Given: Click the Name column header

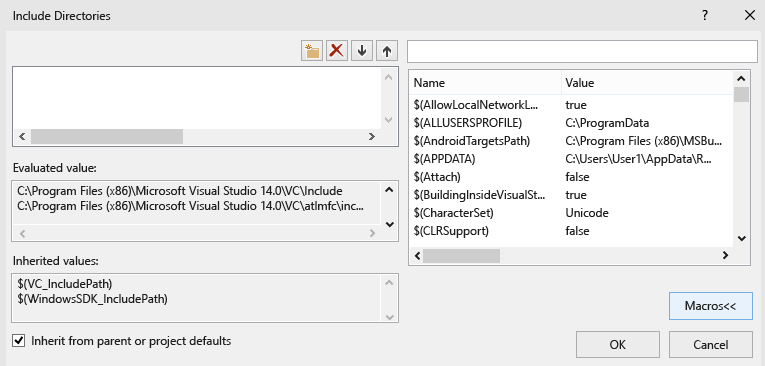Looking at the screenshot, I should (485, 82).
